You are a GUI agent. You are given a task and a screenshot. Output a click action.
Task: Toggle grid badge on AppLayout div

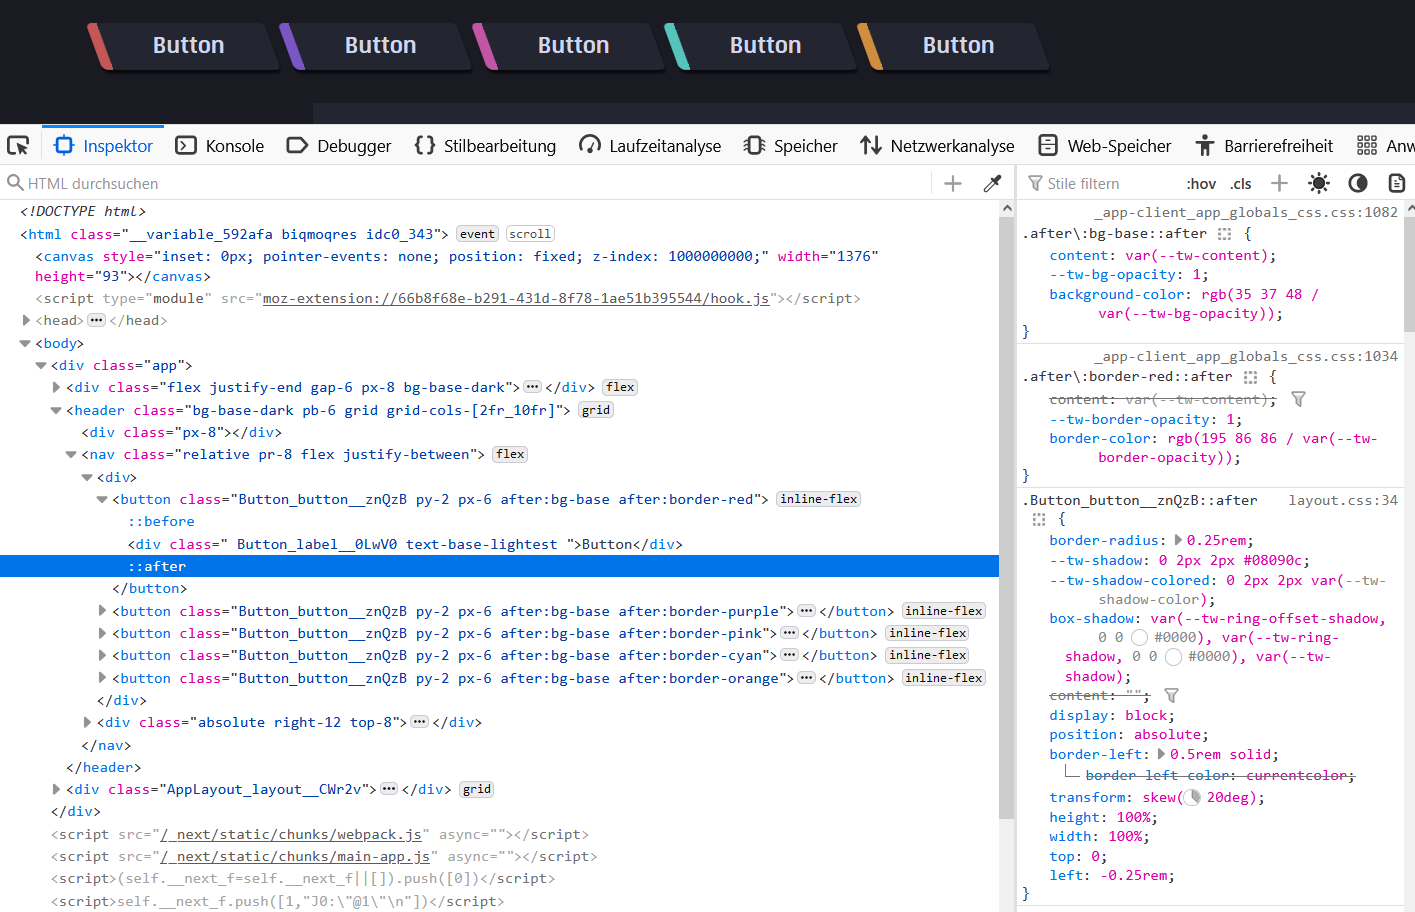477,789
